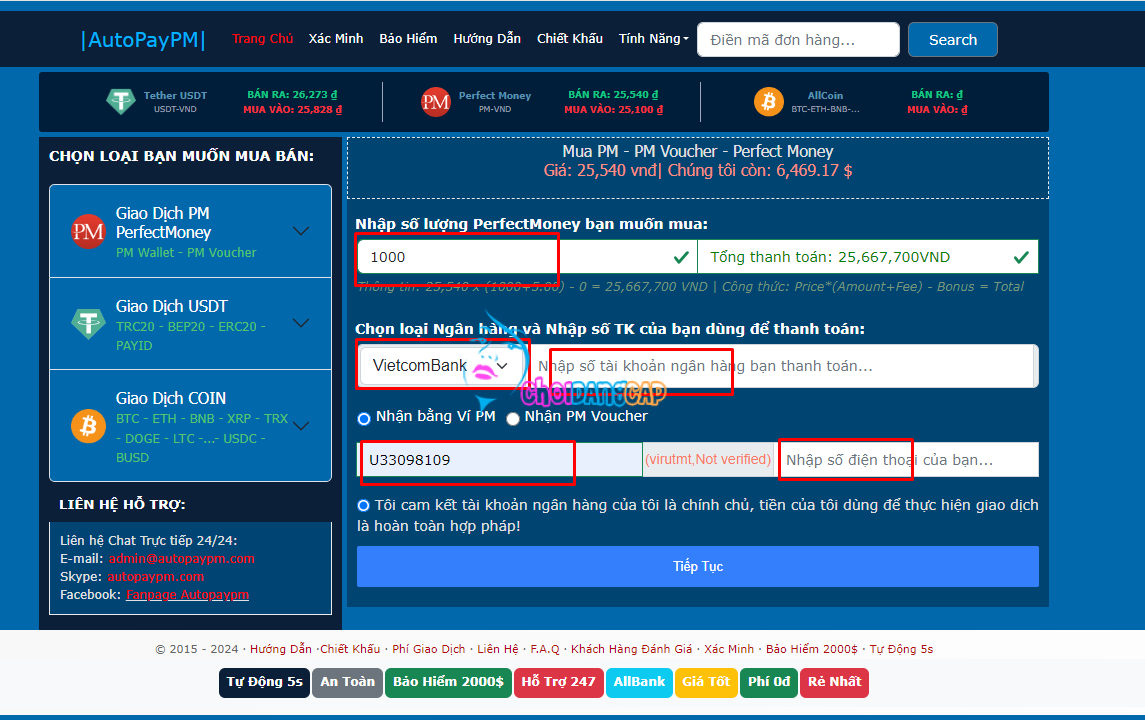Click the Perfect Money MUA VÀO rate 25,100
Image resolution: width=1145 pixels, height=720 pixels.
(x=613, y=110)
